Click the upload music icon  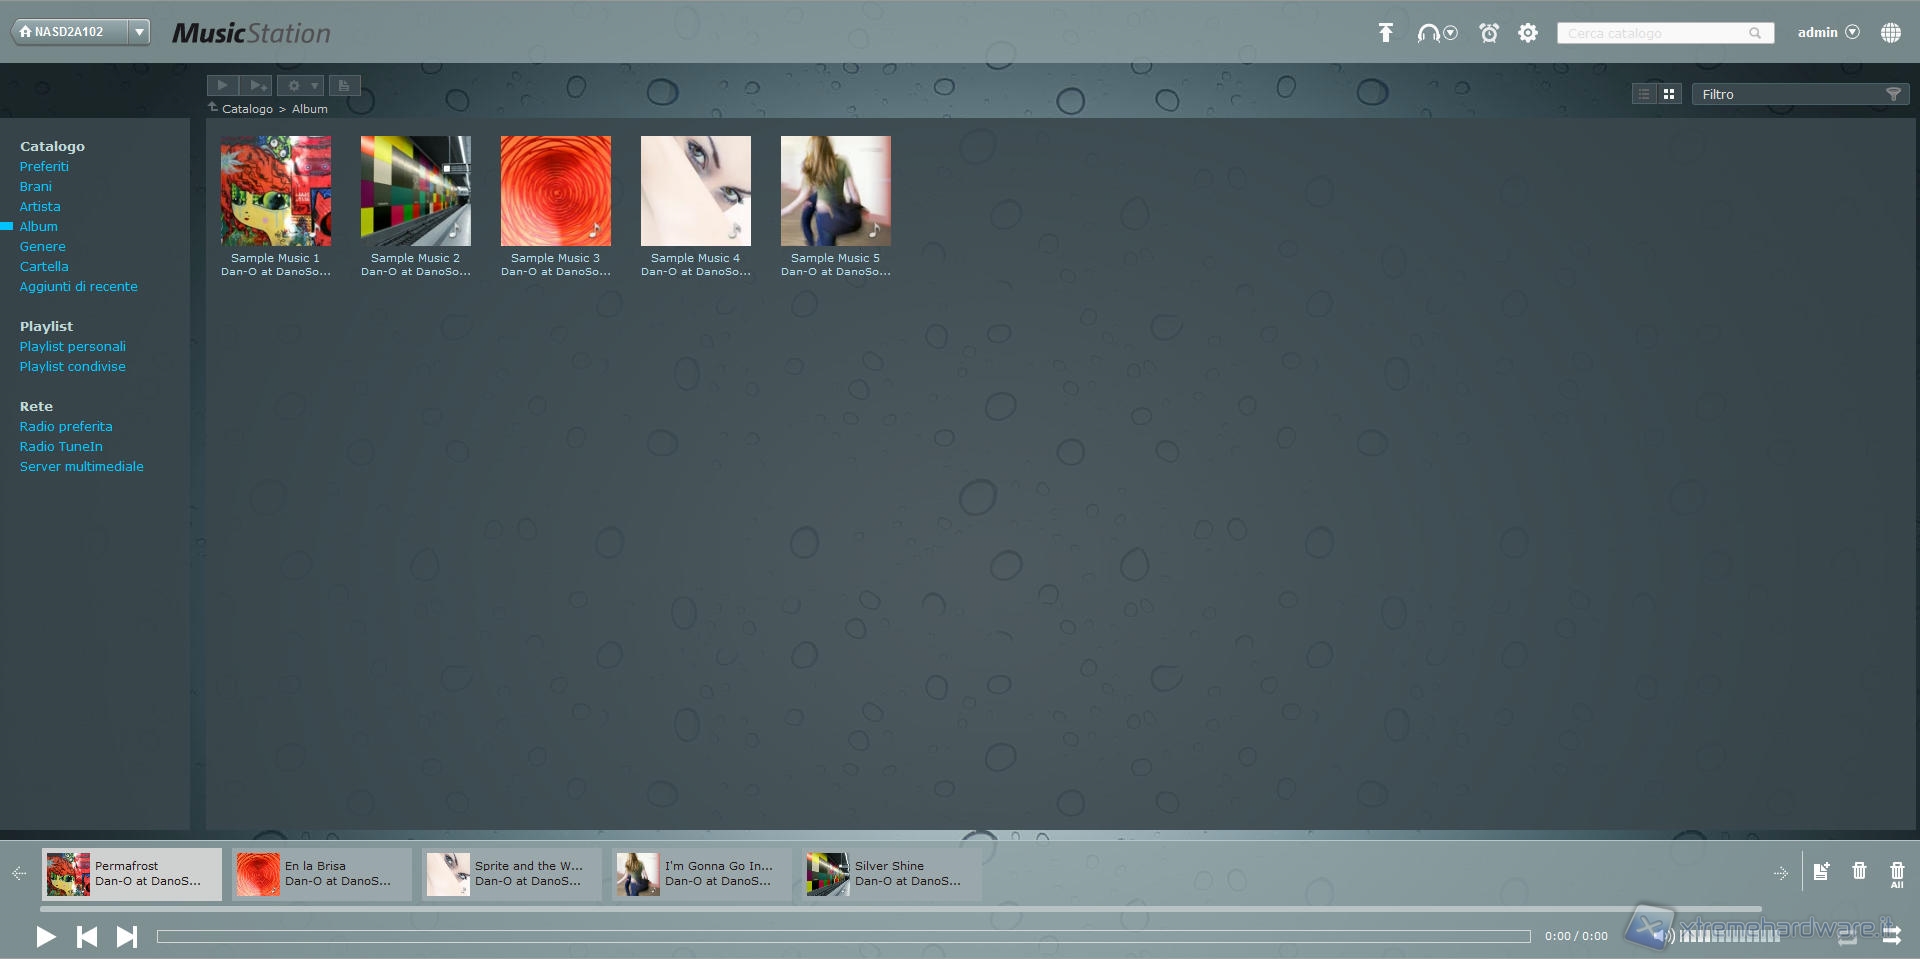(1385, 33)
